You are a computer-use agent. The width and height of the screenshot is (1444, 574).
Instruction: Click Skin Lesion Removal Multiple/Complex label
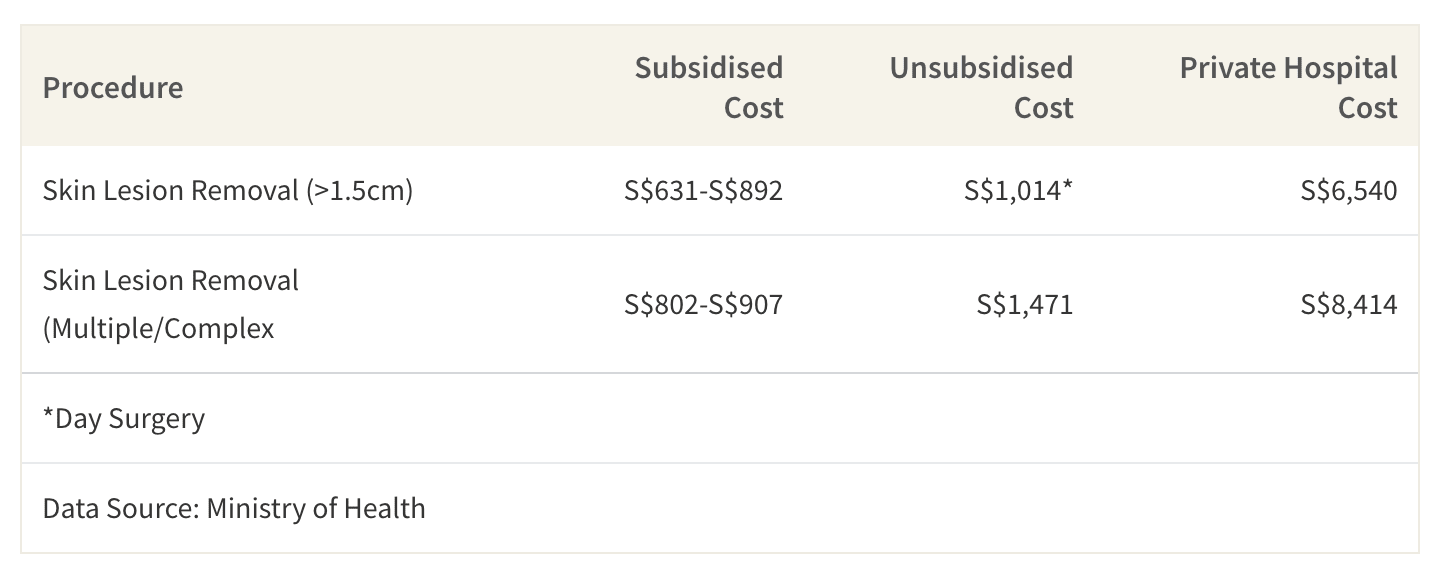tap(171, 304)
